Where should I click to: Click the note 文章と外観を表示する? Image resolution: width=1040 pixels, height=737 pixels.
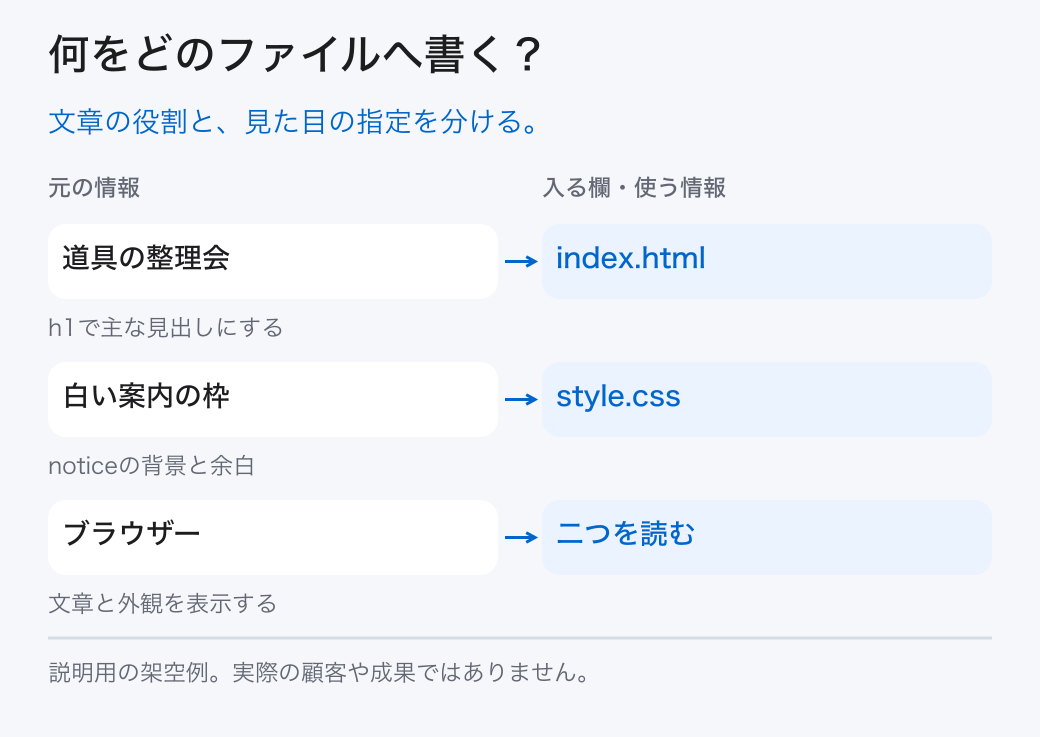click(162, 604)
